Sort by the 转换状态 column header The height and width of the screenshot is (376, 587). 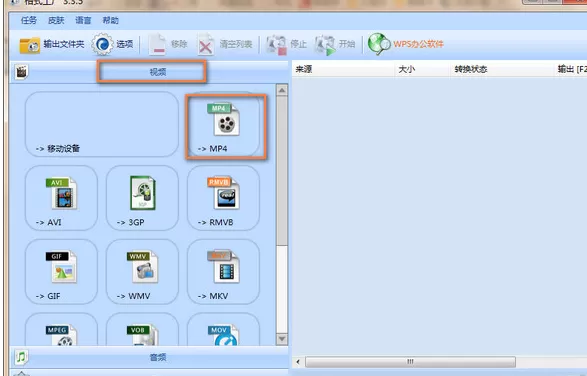(x=502, y=69)
